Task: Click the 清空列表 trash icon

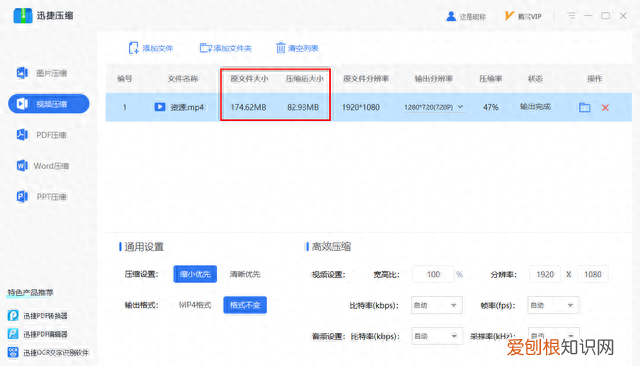Action: click(280, 48)
